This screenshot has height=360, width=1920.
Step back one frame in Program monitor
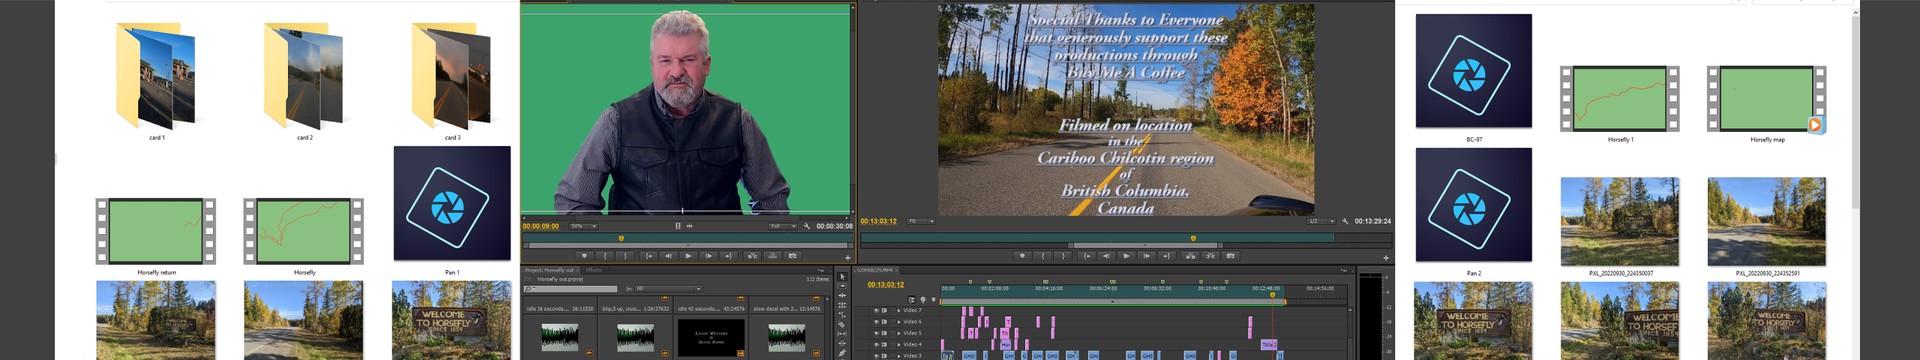pyautogui.click(x=1106, y=256)
